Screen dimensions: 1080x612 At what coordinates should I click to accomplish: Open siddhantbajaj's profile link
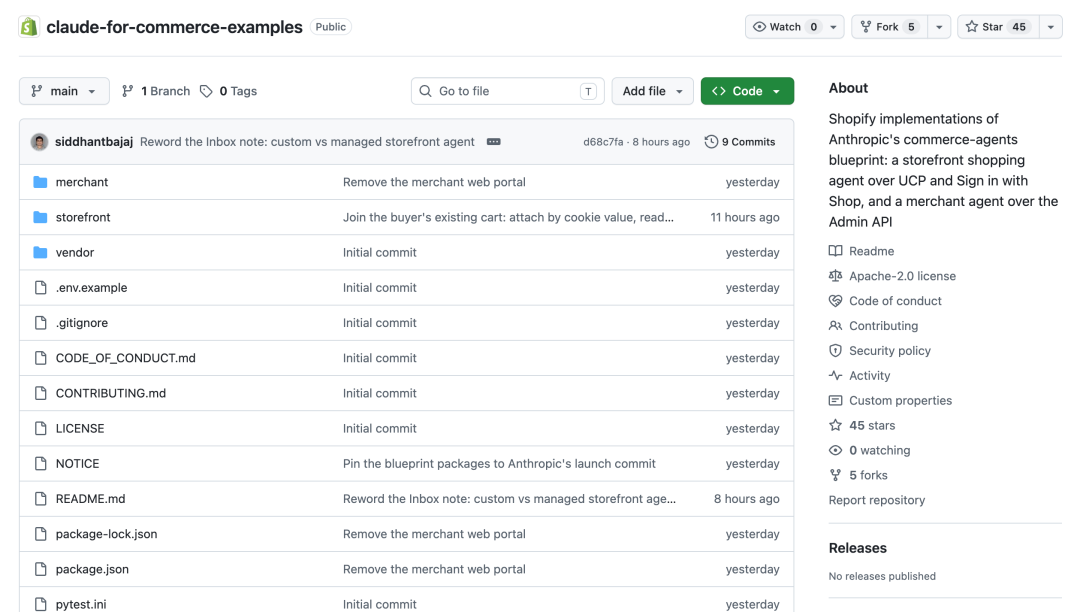point(94,141)
